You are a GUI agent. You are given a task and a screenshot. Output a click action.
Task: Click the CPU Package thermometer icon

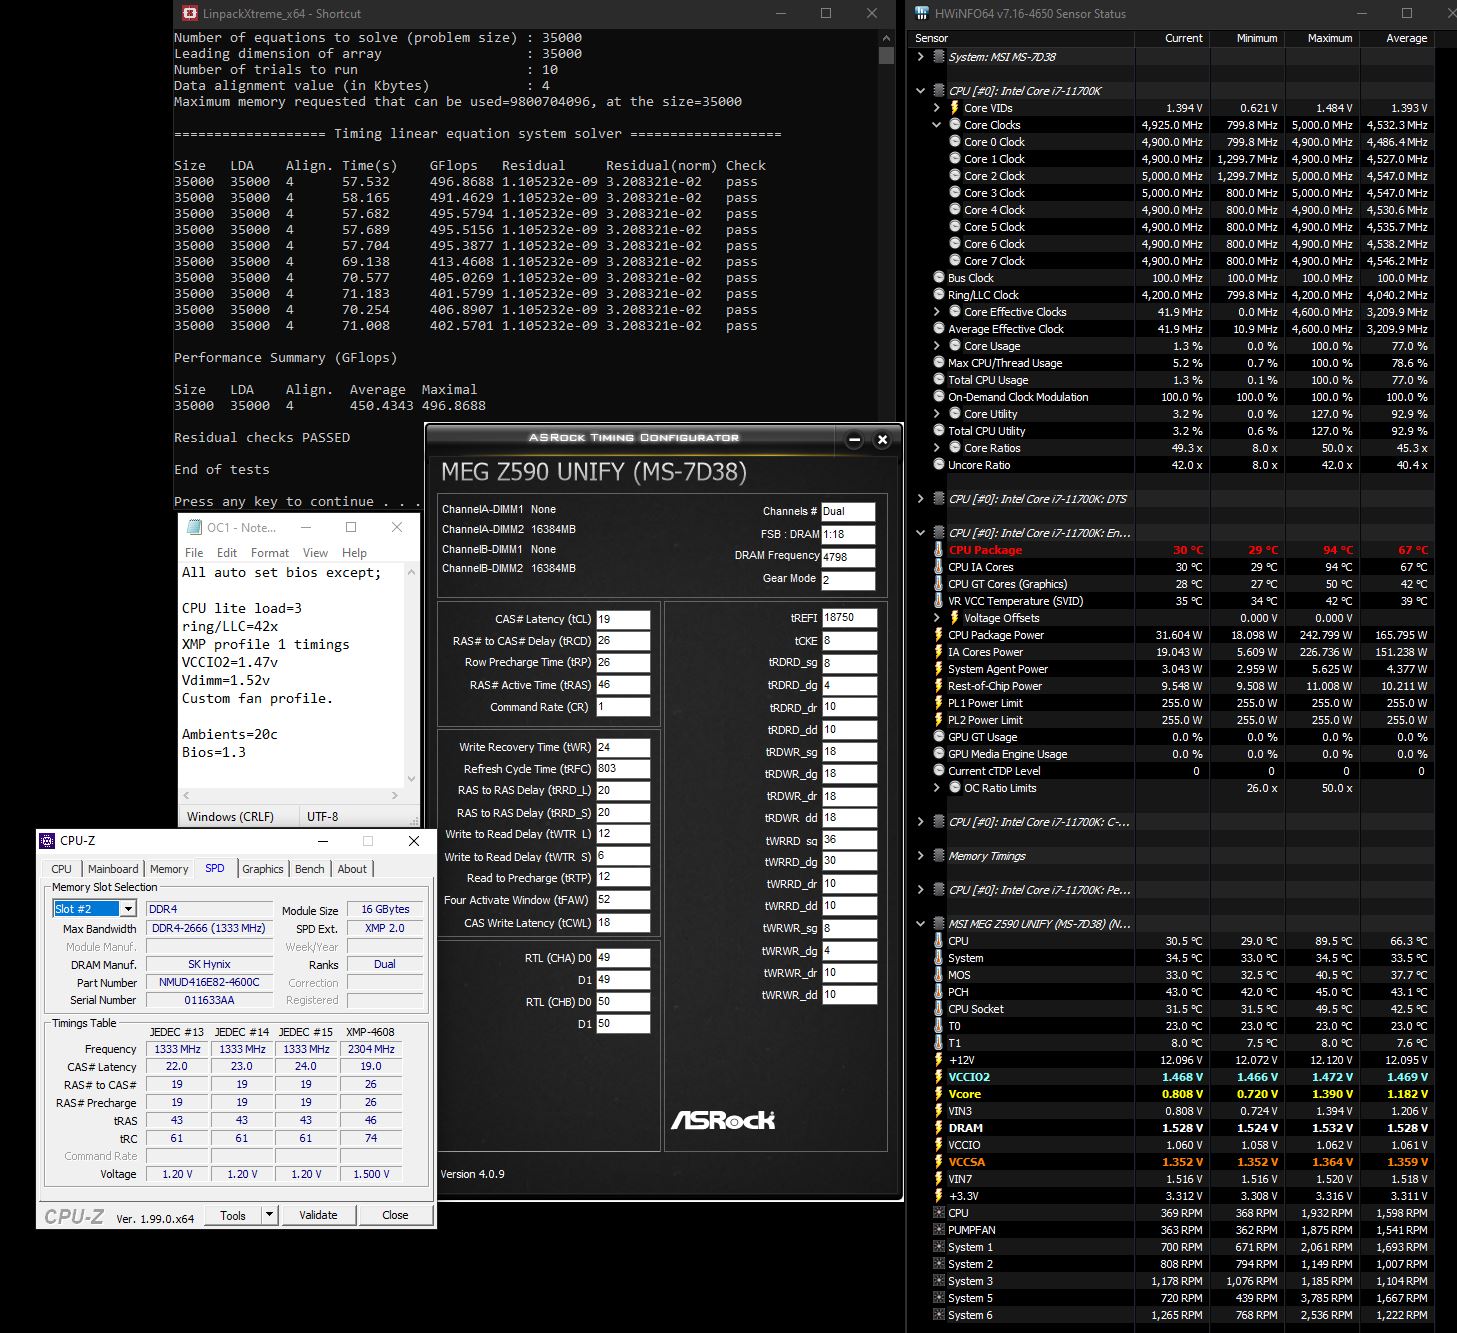click(x=938, y=550)
